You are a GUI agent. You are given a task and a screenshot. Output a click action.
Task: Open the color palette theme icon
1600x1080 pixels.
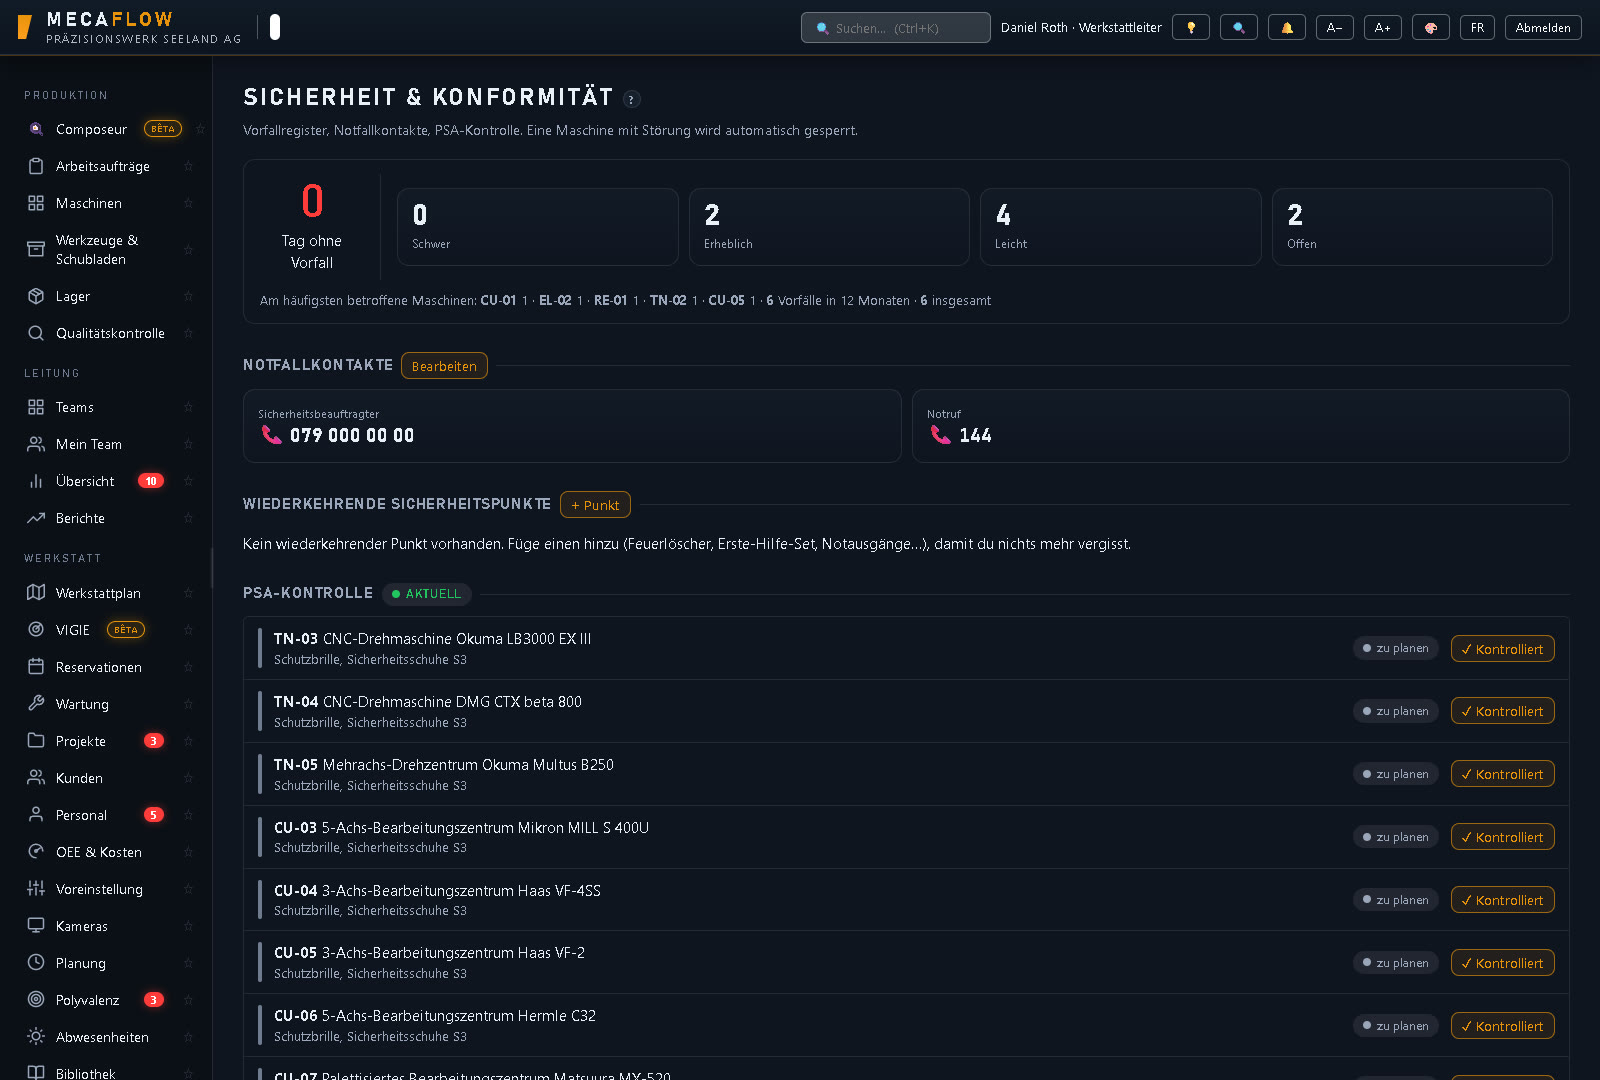click(1431, 28)
